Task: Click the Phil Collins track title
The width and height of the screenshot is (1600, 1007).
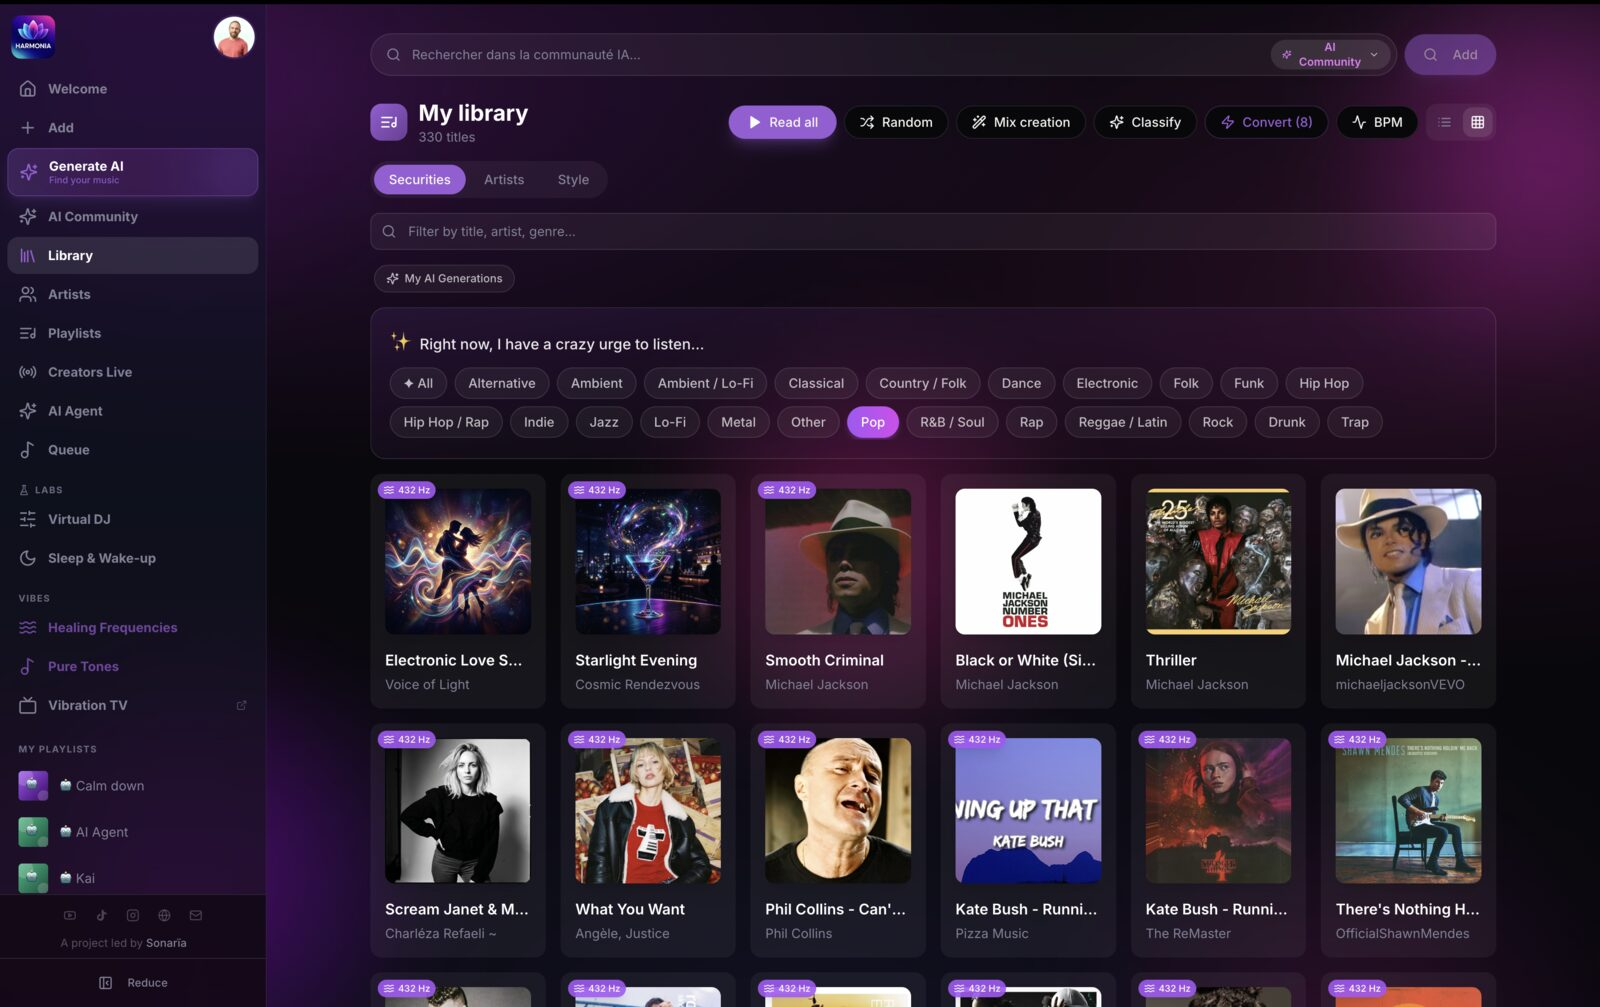Action: coord(836,910)
